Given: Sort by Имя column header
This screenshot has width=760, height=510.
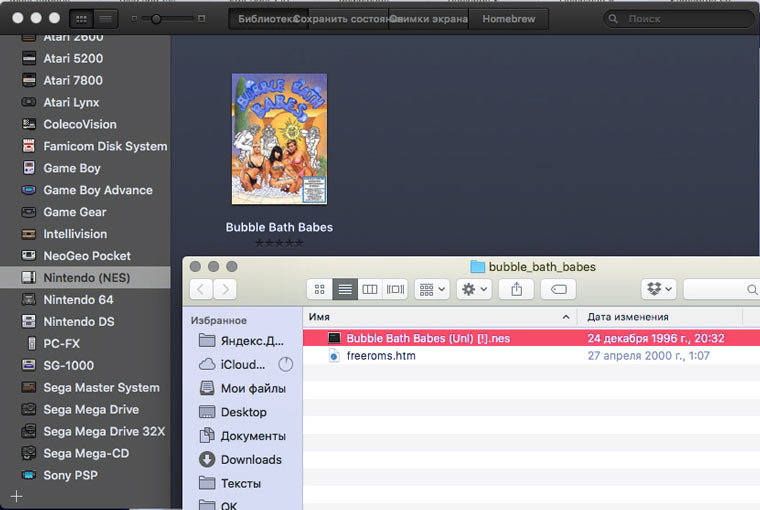Looking at the screenshot, I should [x=440, y=317].
